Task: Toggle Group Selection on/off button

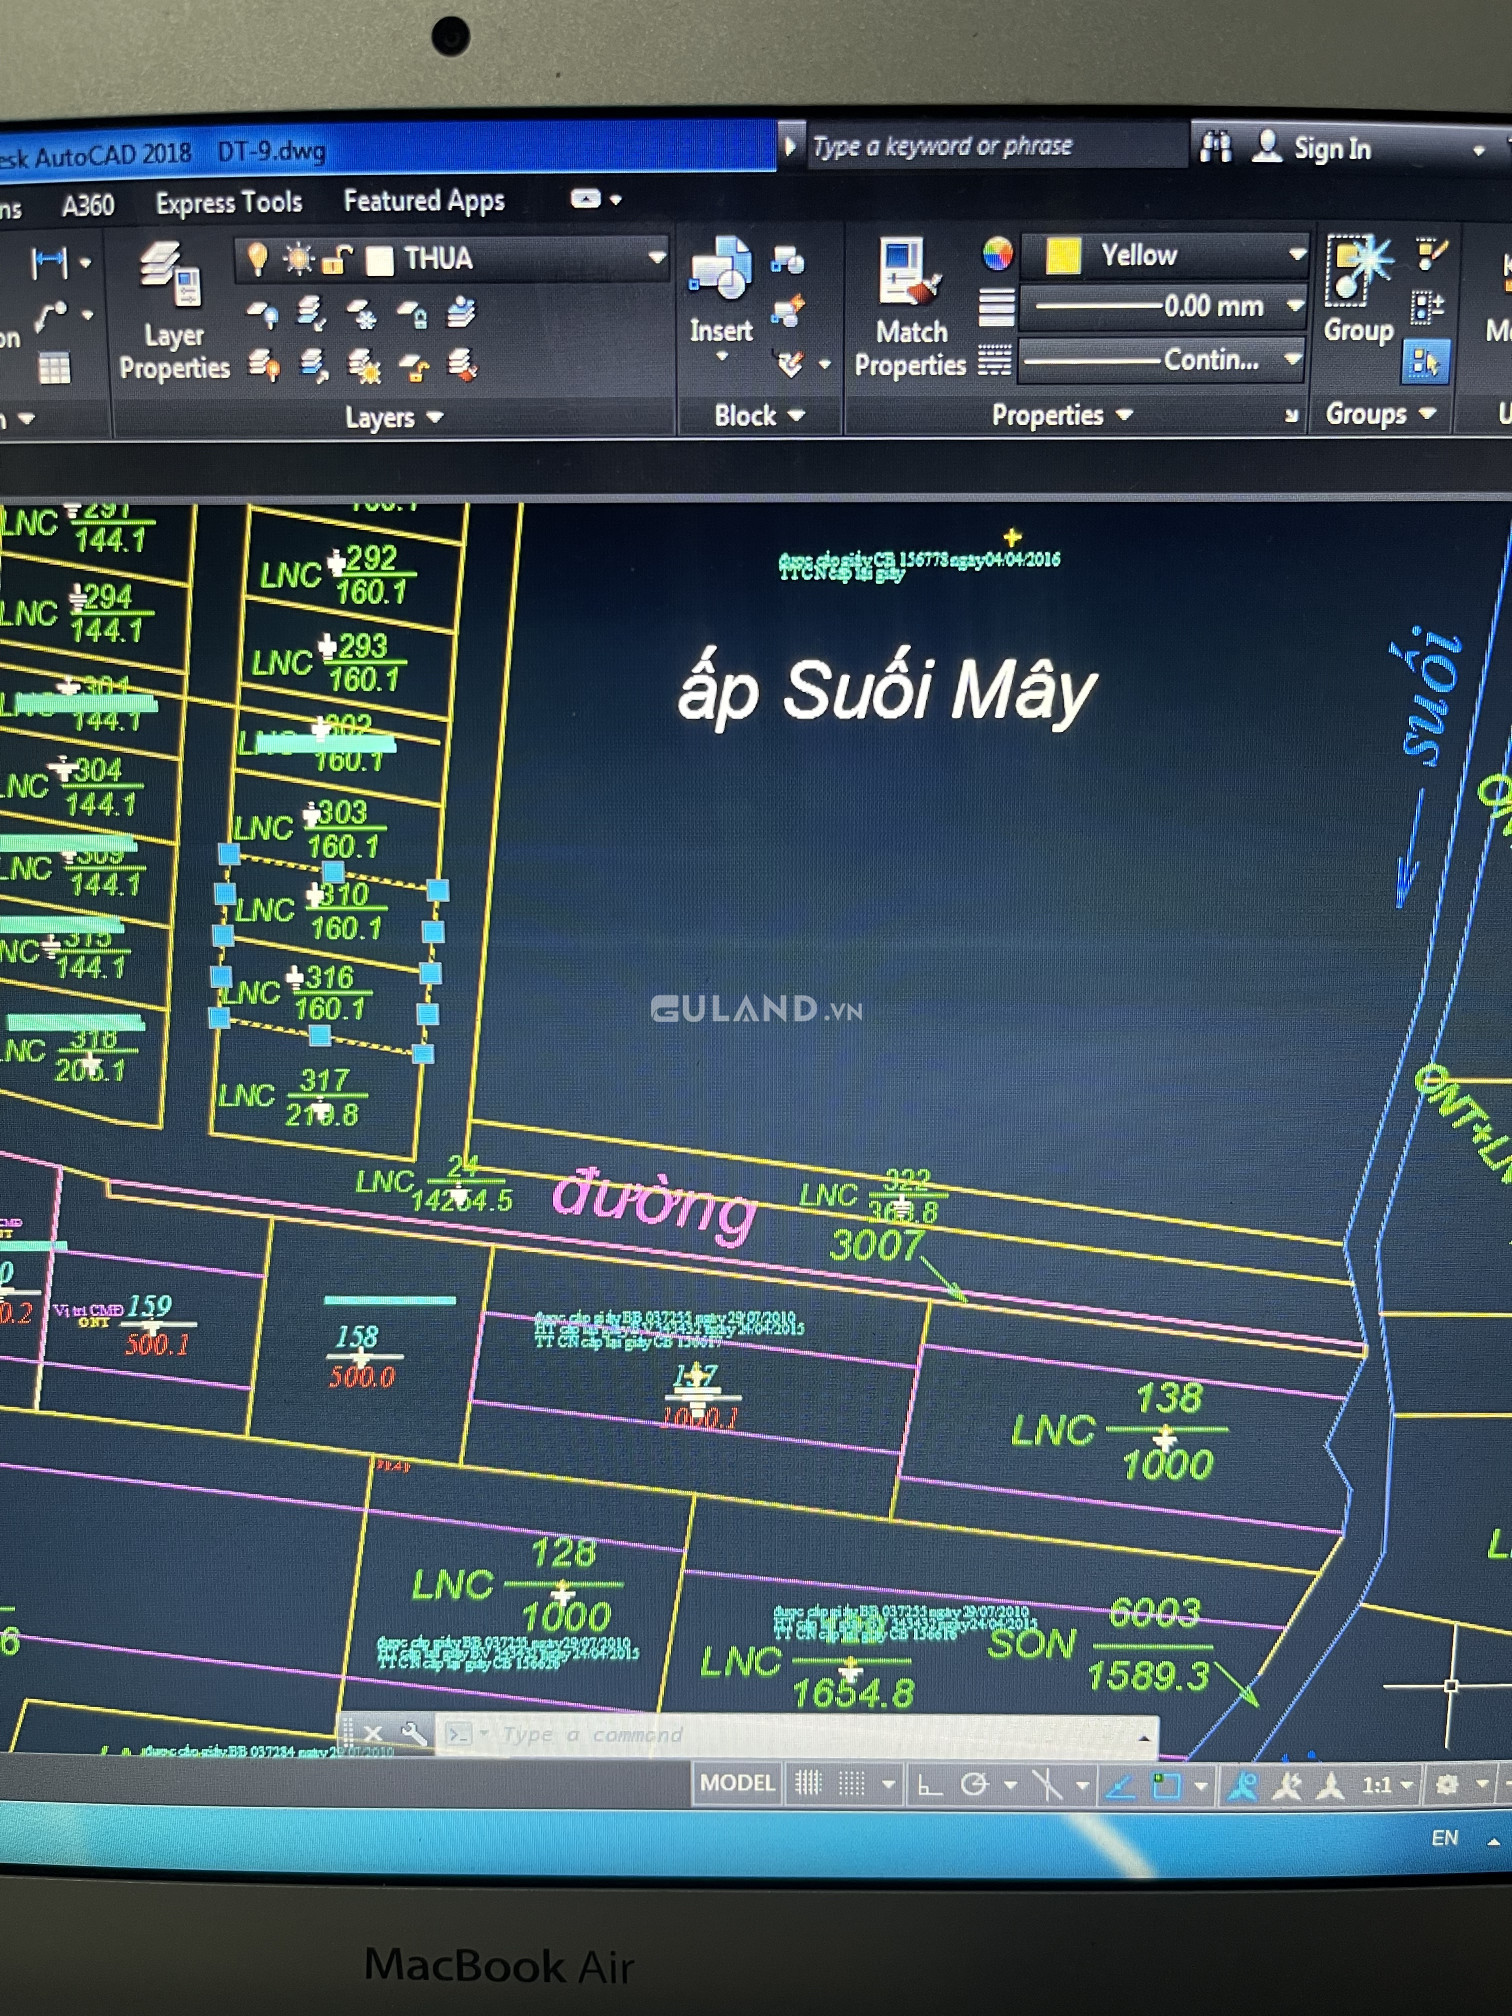Action: pos(1424,362)
